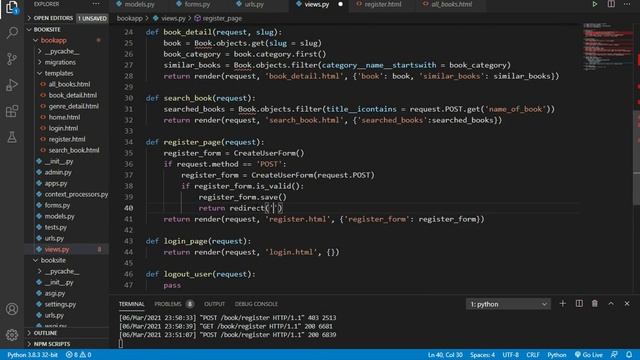Viewport: 640px width, 360px height.
Task: Split the terminal pane
Action: coord(579,304)
